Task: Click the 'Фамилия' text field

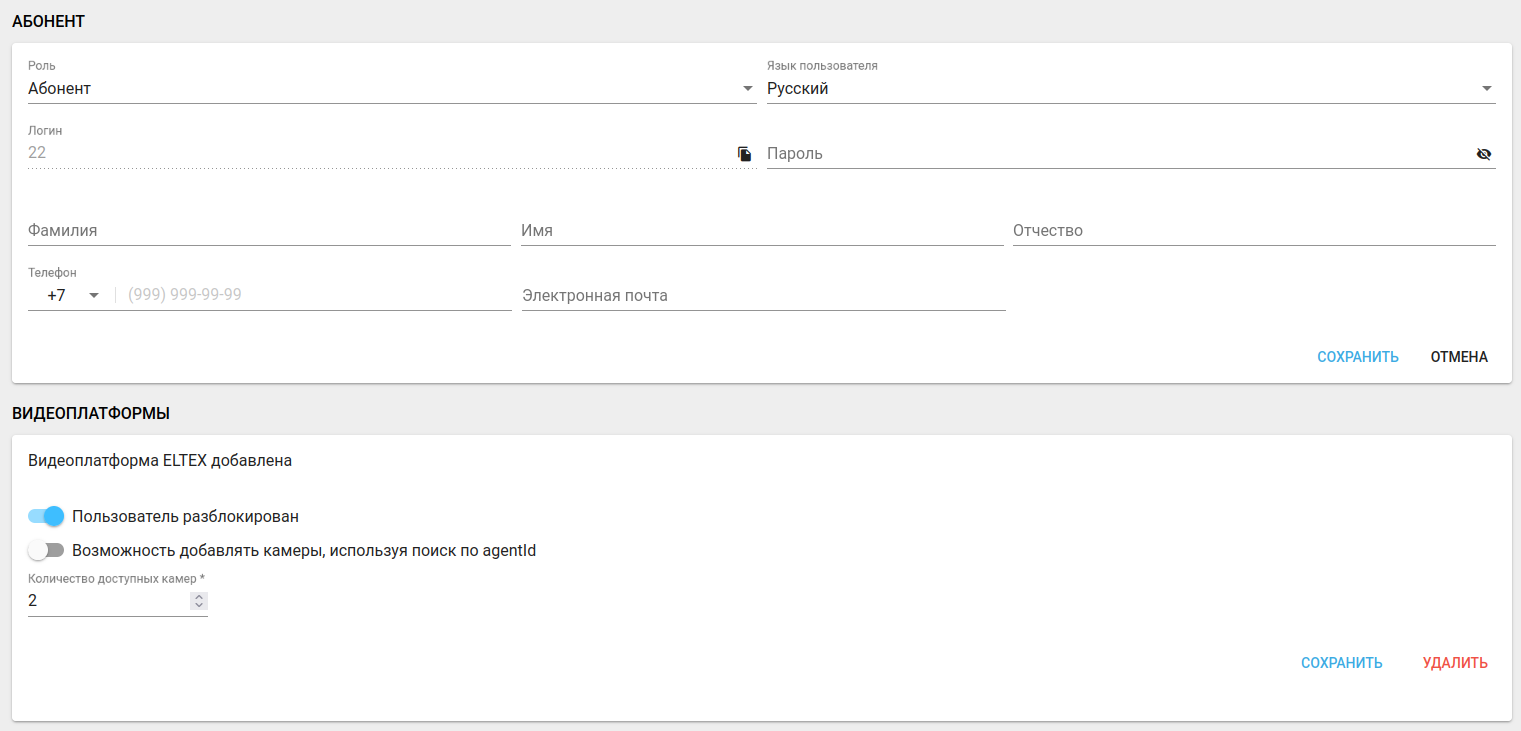Action: pyautogui.click(x=269, y=231)
